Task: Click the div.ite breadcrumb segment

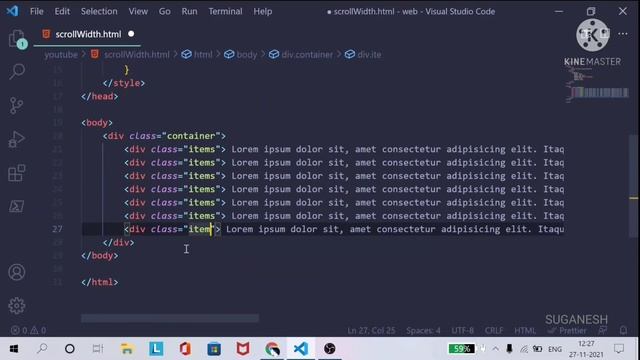Action: tap(363, 54)
